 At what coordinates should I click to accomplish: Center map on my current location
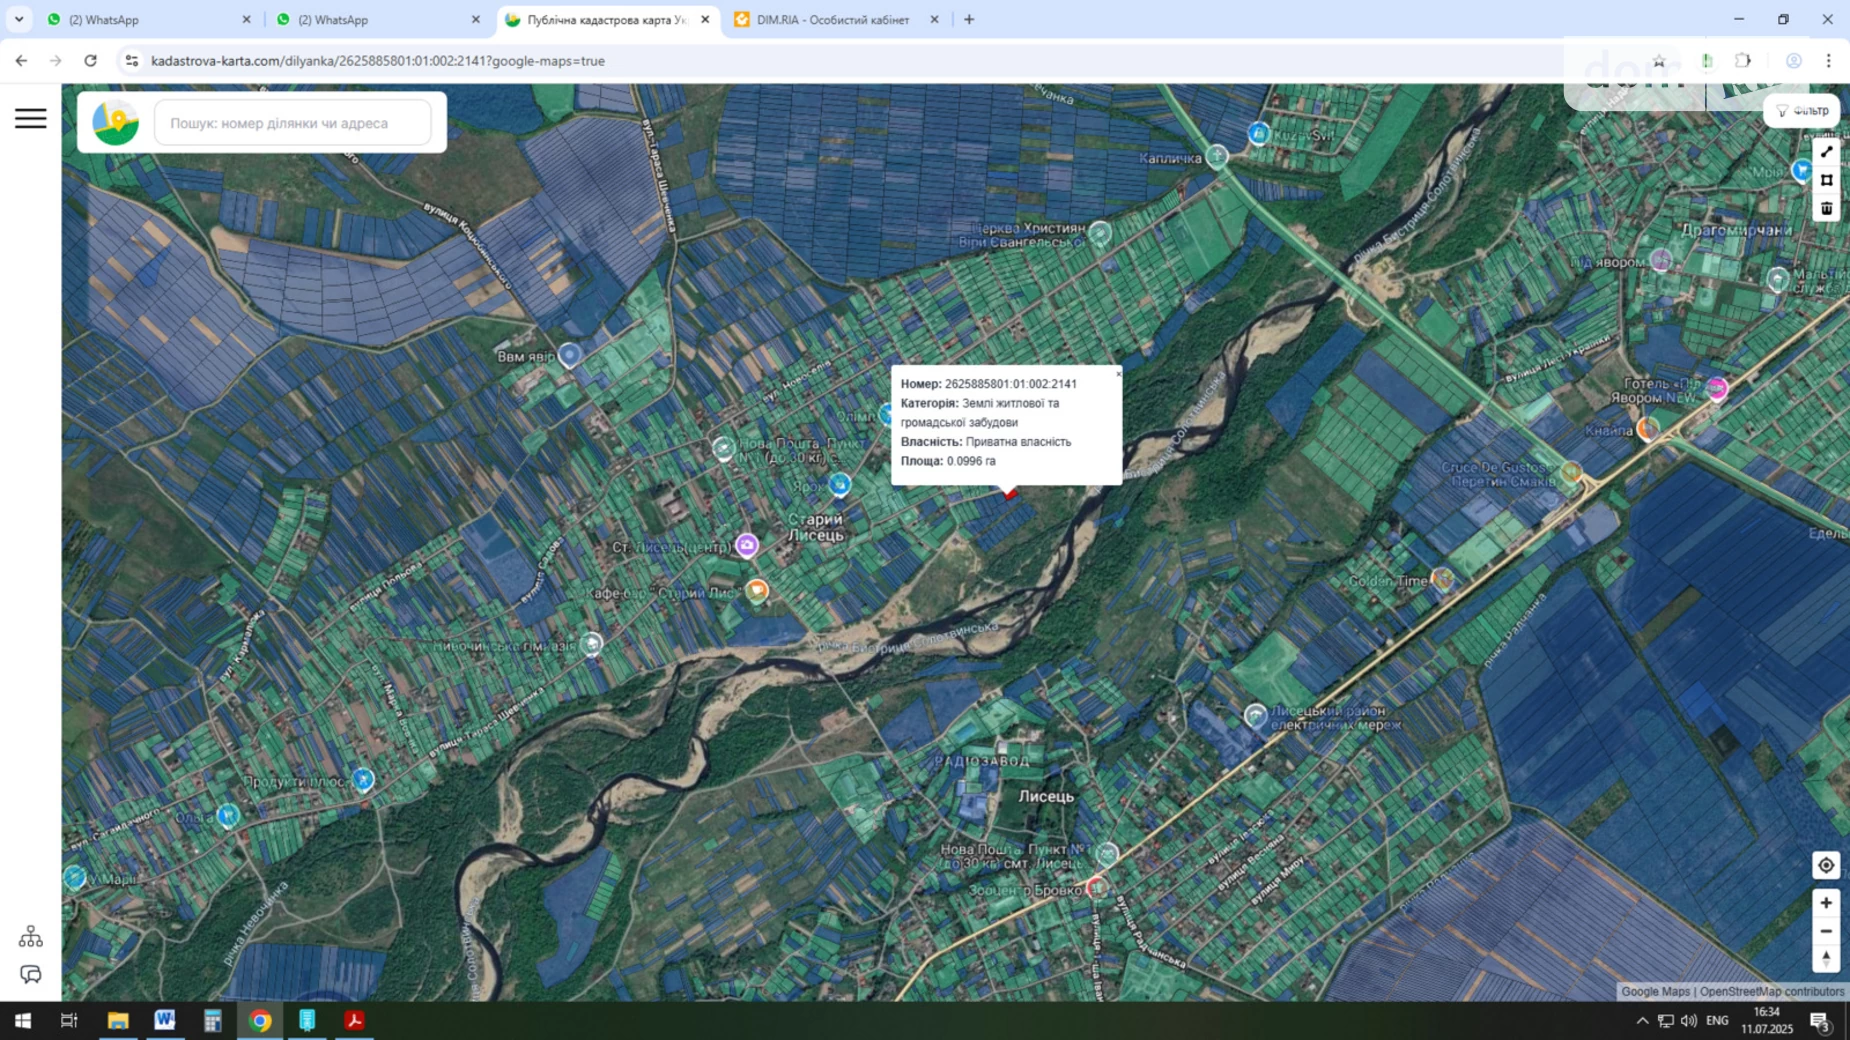tap(1825, 866)
